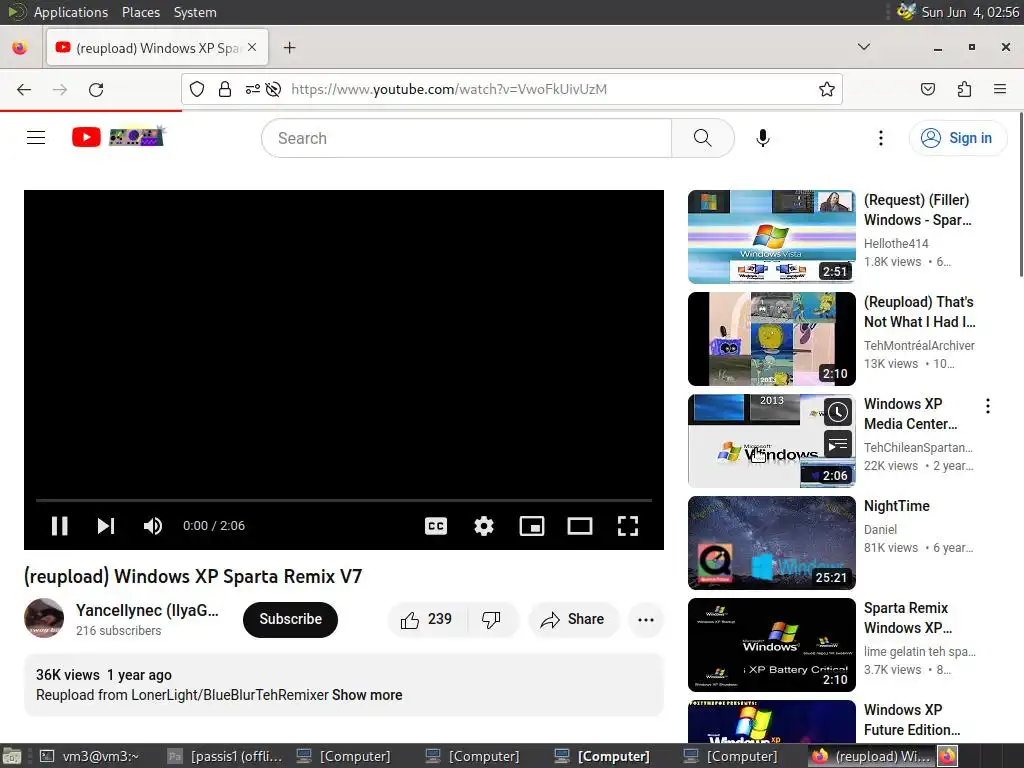Open a new browser tab
The image size is (1024, 768).
(x=289, y=48)
